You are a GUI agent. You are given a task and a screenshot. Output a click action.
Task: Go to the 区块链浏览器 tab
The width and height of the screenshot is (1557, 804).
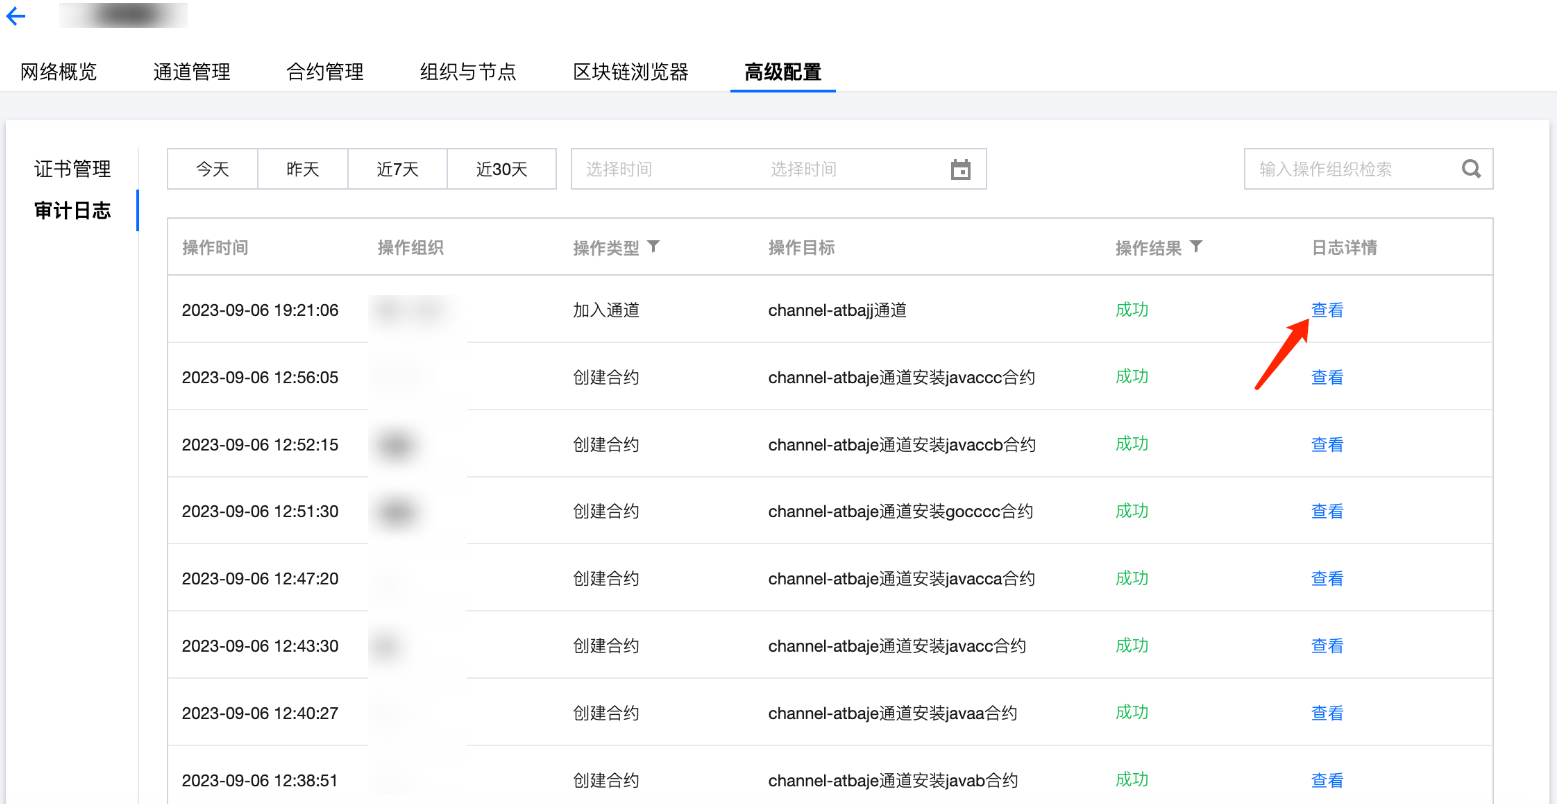[631, 72]
